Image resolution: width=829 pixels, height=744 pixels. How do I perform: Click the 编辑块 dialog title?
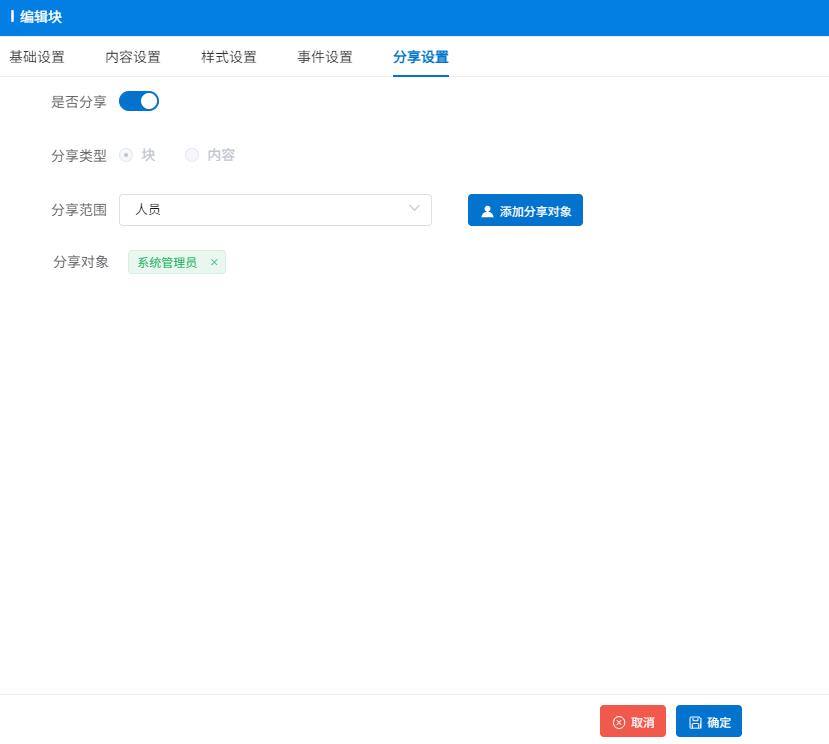point(41,17)
